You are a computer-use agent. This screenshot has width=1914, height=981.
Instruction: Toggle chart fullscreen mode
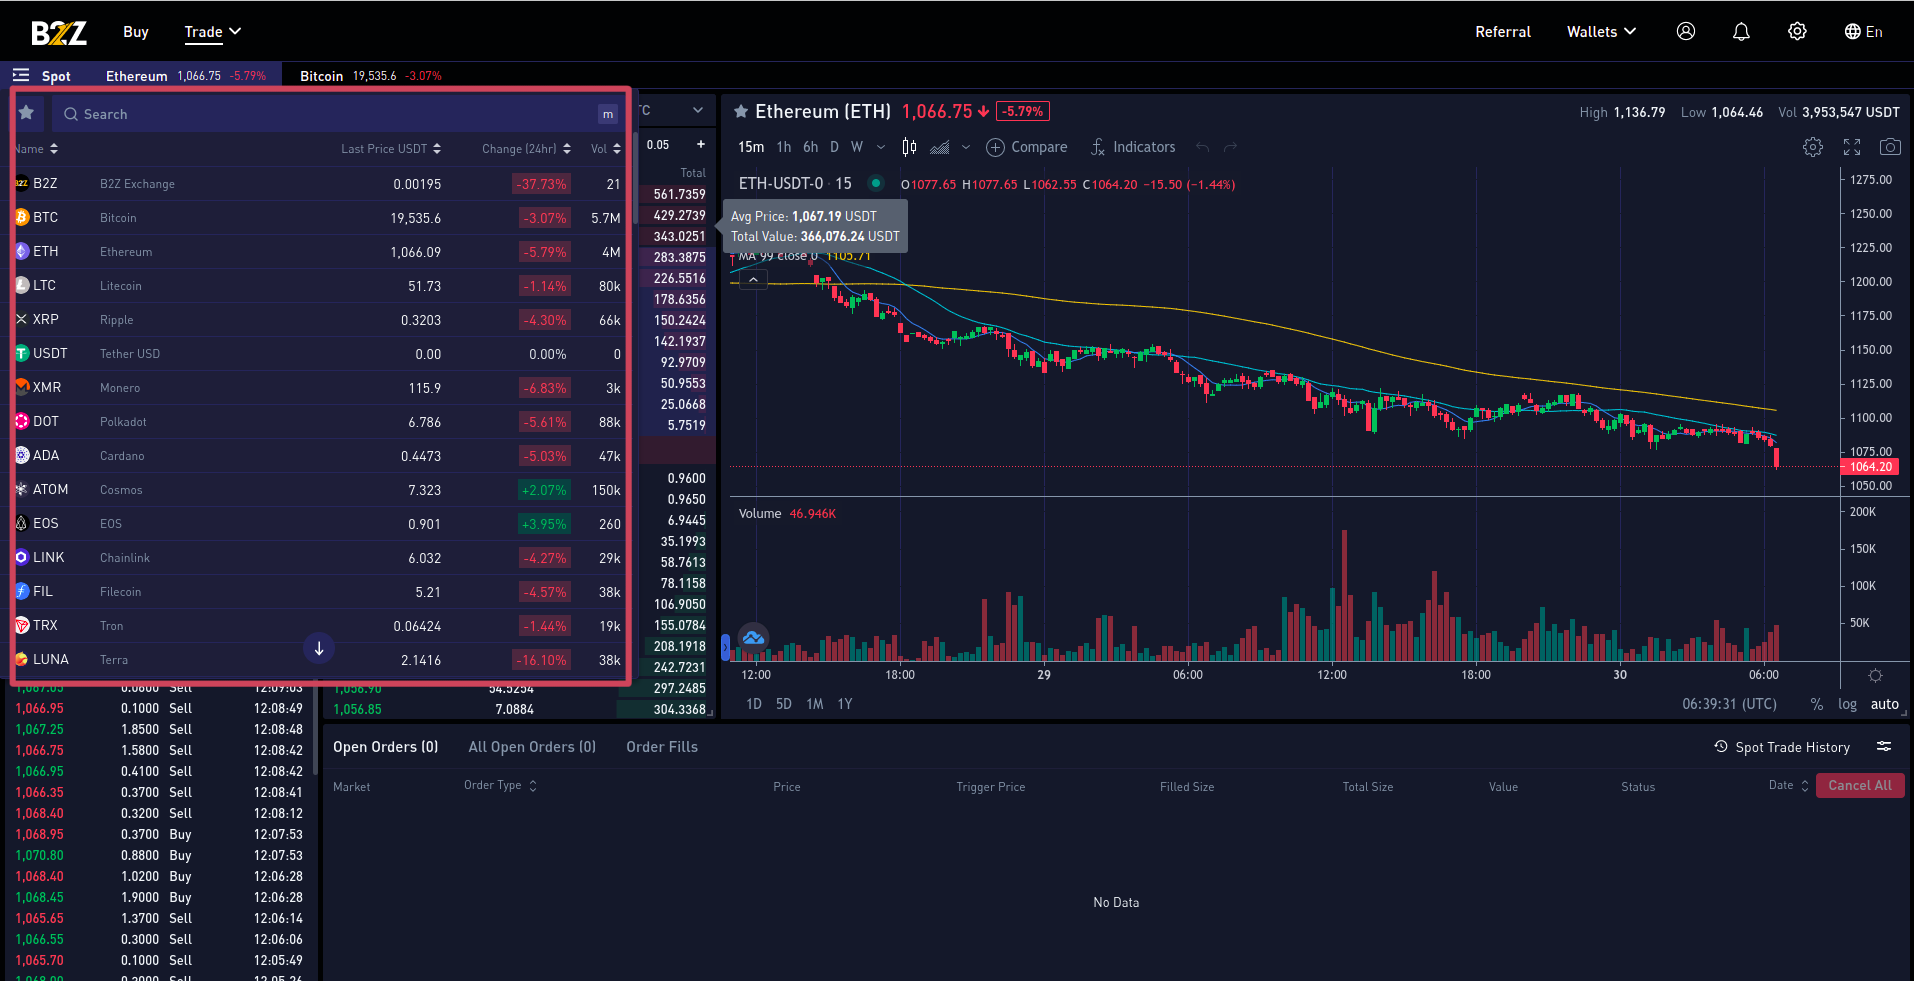pos(1852,147)
